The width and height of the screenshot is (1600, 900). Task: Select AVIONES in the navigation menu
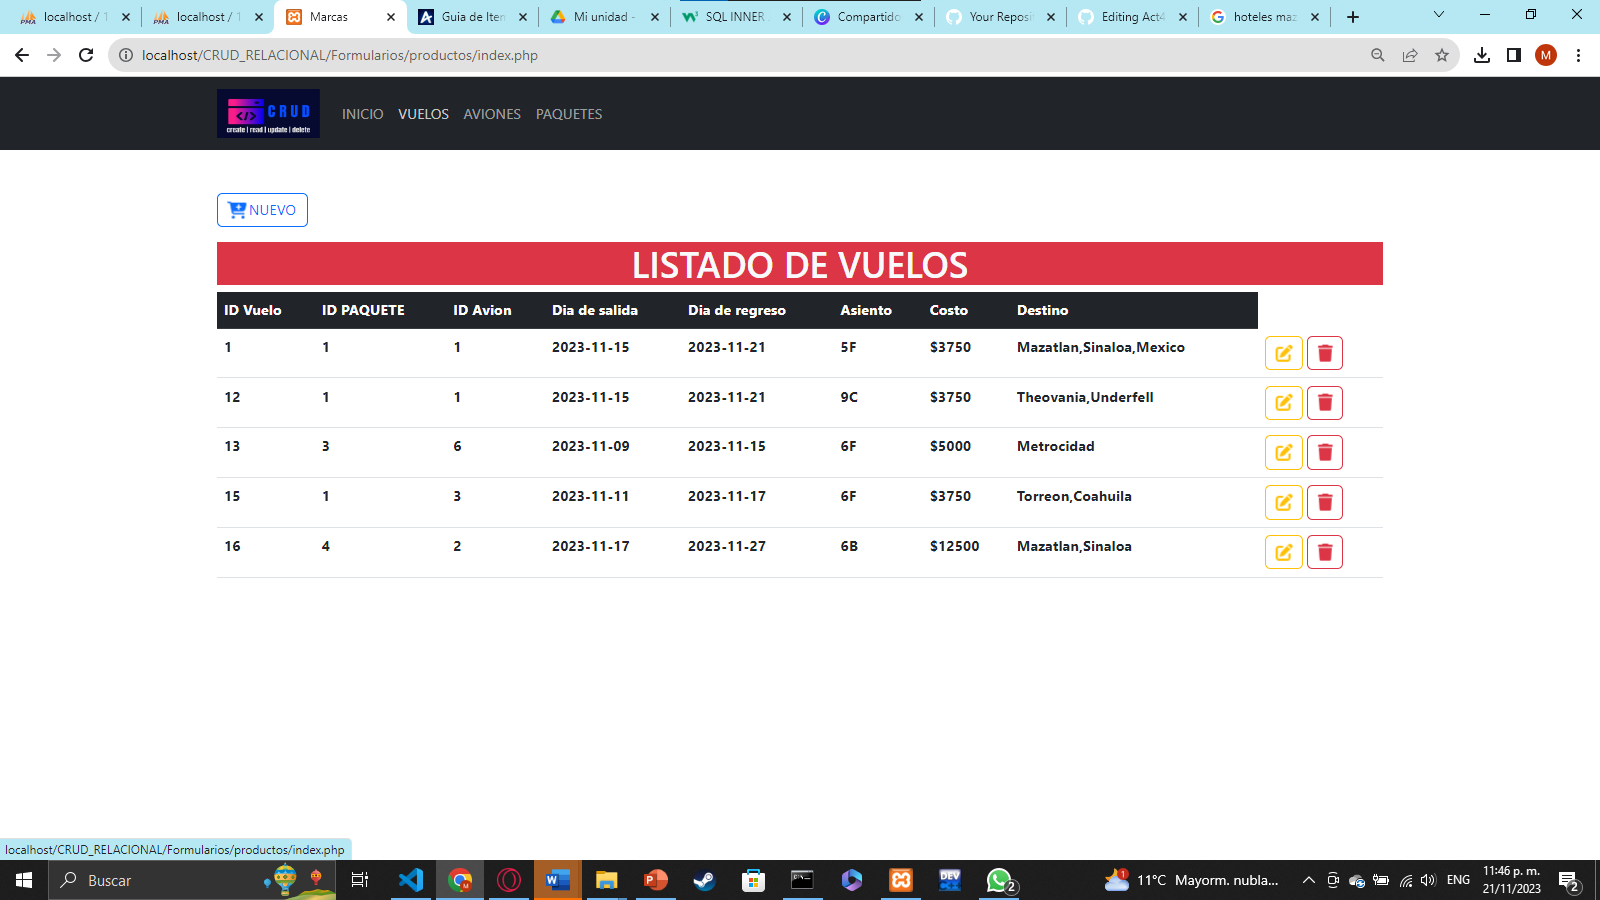491,114
